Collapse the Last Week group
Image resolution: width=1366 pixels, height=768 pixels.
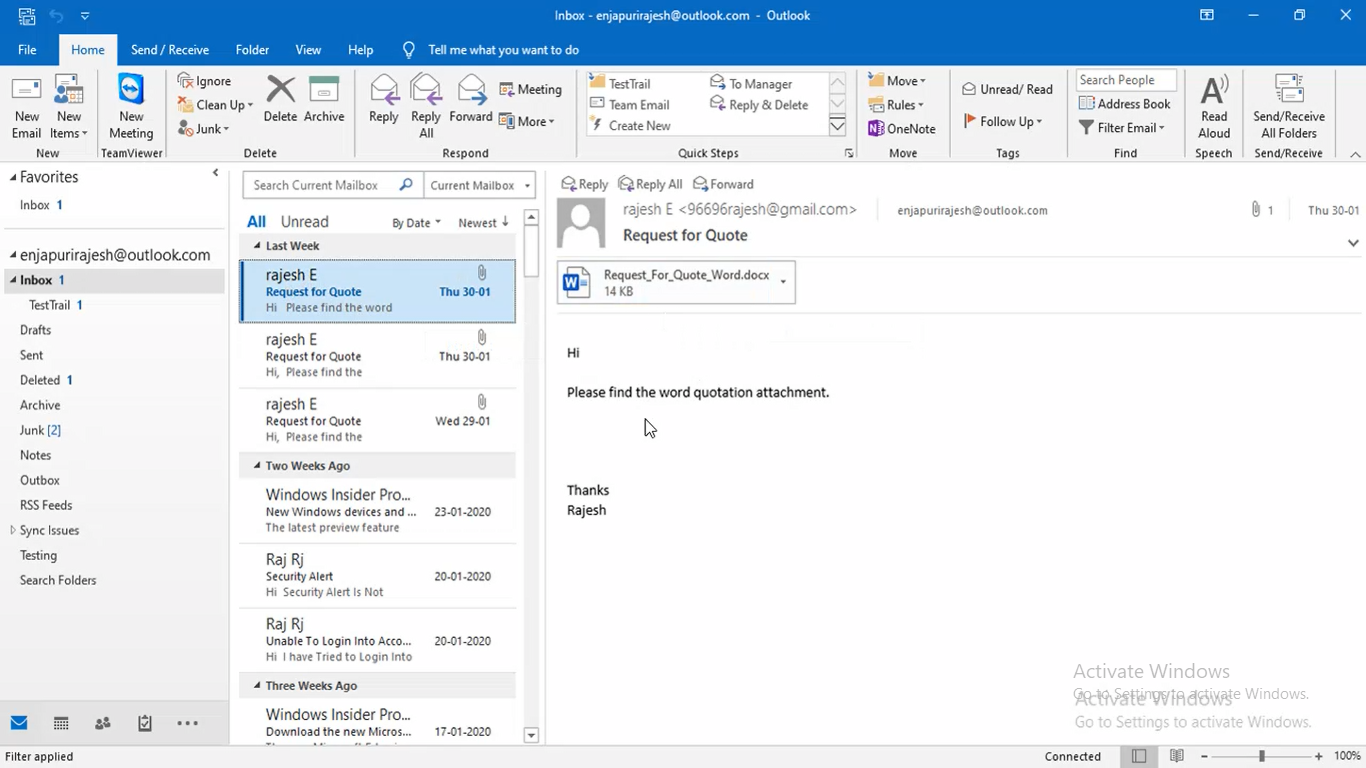[258, 246]
